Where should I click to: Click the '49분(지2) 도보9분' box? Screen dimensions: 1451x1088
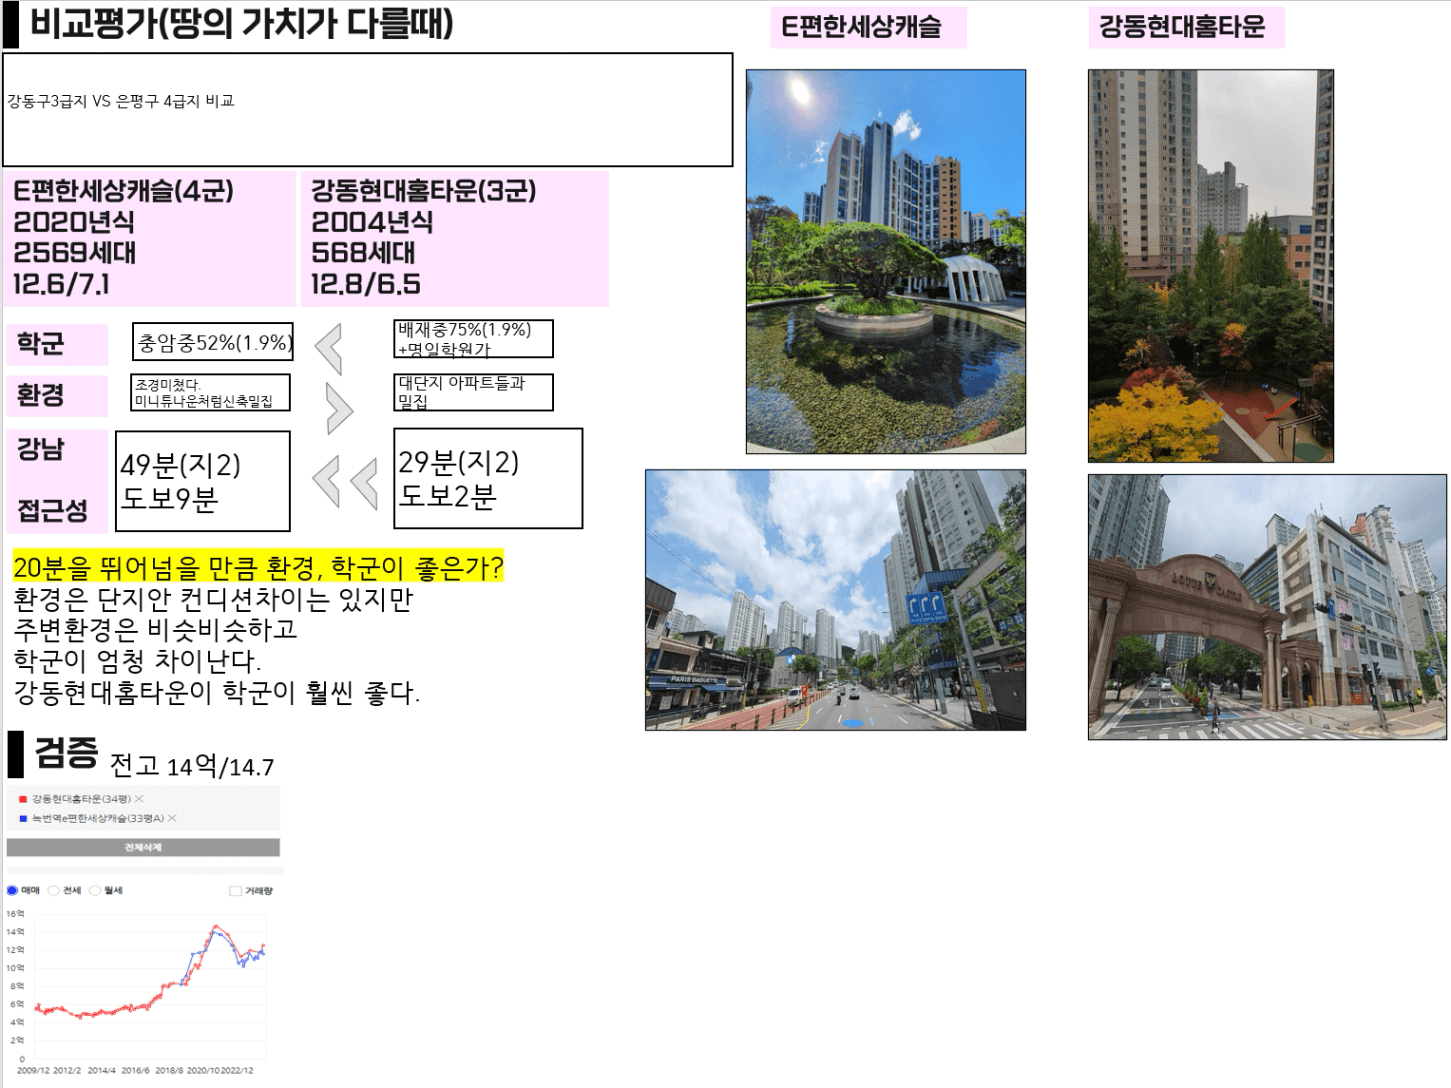click(203, 481)
